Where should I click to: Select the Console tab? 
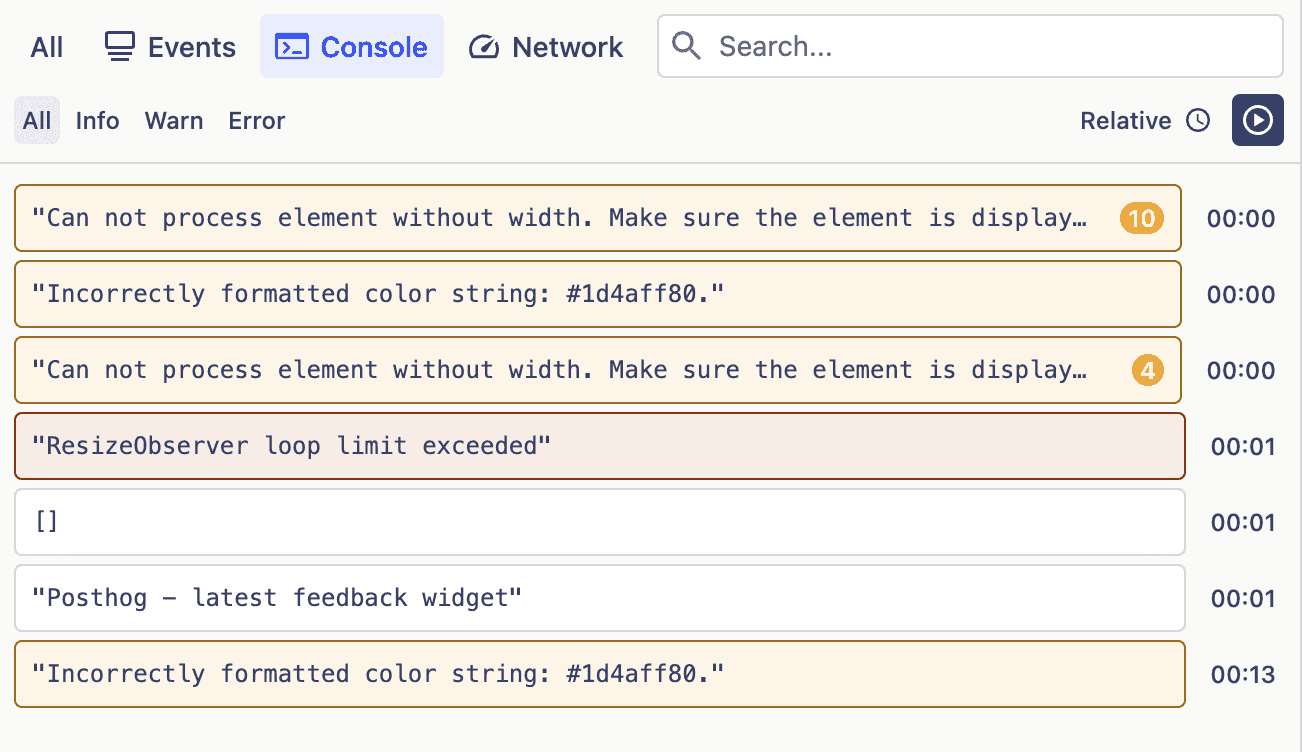coord(352,47)
